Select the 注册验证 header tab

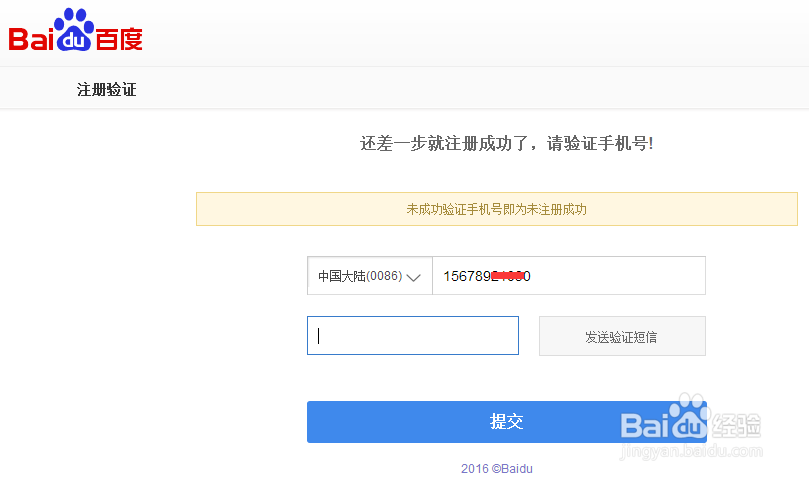tap(106, 90)
